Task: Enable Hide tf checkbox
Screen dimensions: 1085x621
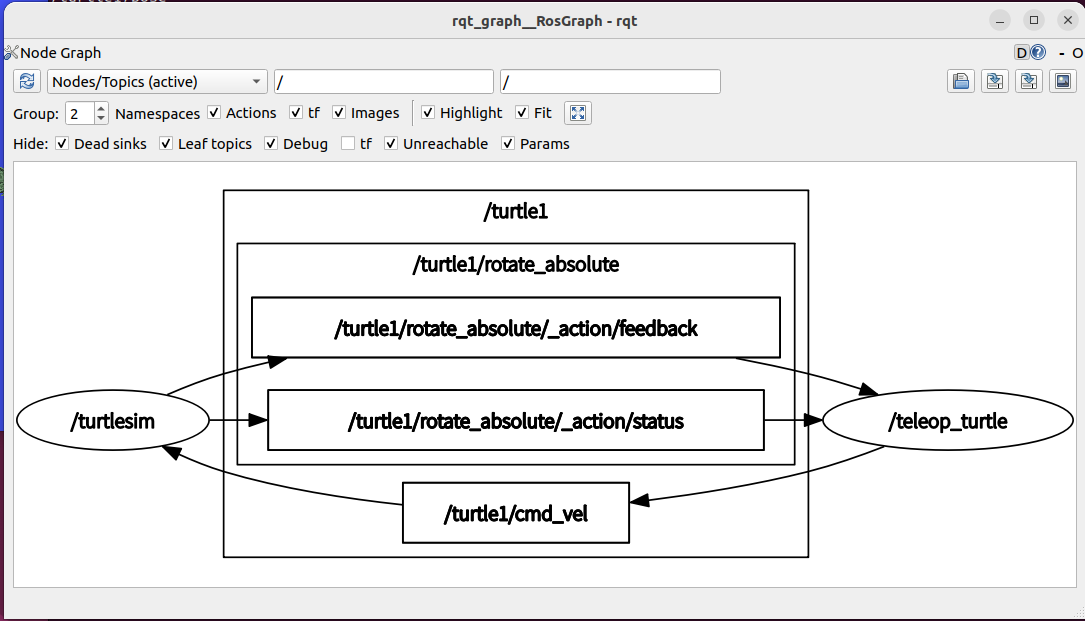Action: (x=348, y=143)
